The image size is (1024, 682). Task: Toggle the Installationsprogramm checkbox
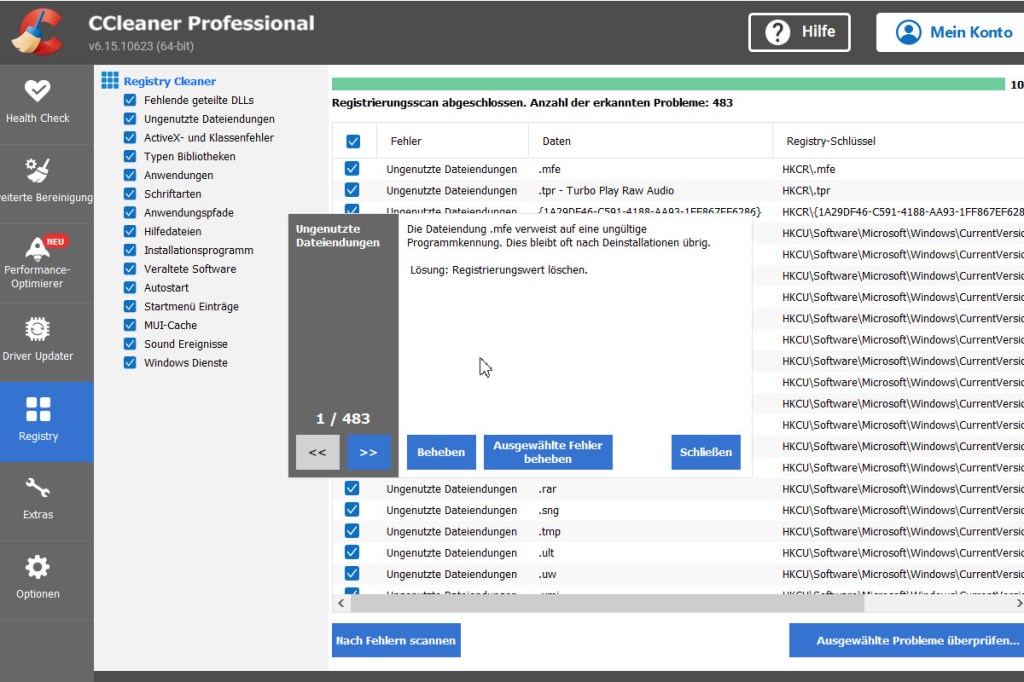click(130, 250)
